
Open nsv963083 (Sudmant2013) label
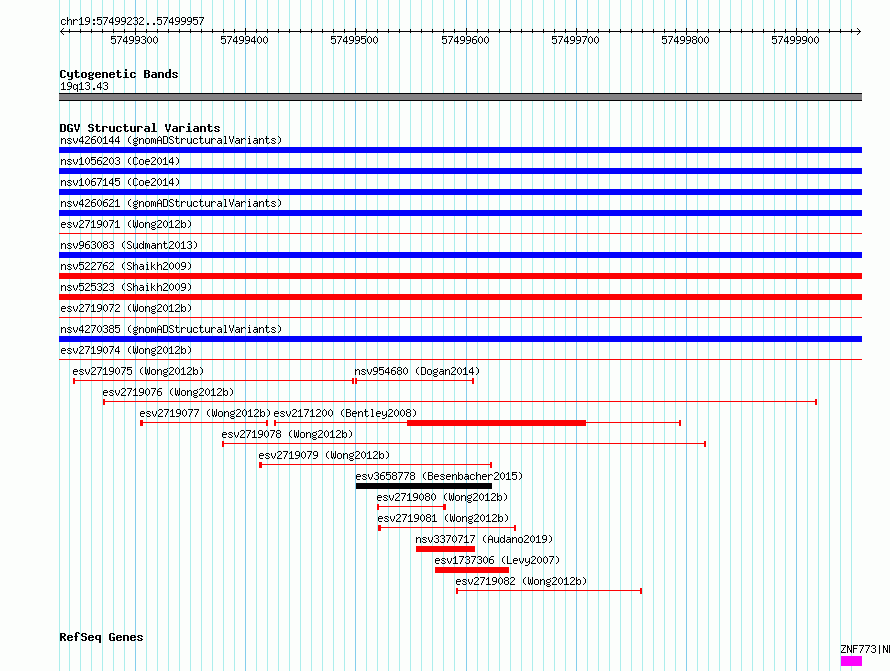129,245
